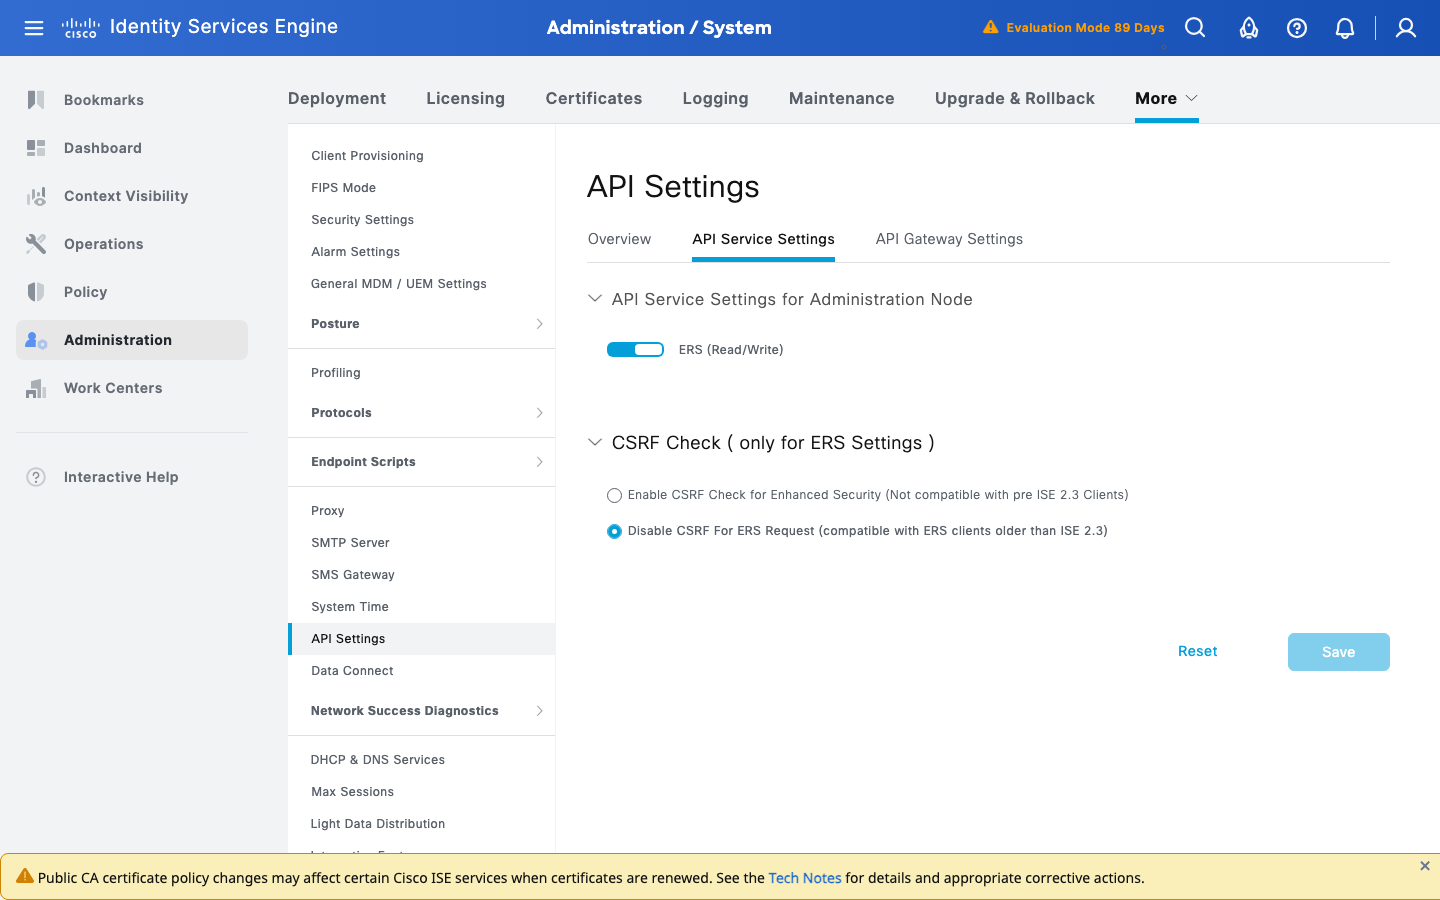The width and height of the screenshot is (1440, 900).
Task: Click the Evaluation Mode warning icon
Action: click(990, 27)
